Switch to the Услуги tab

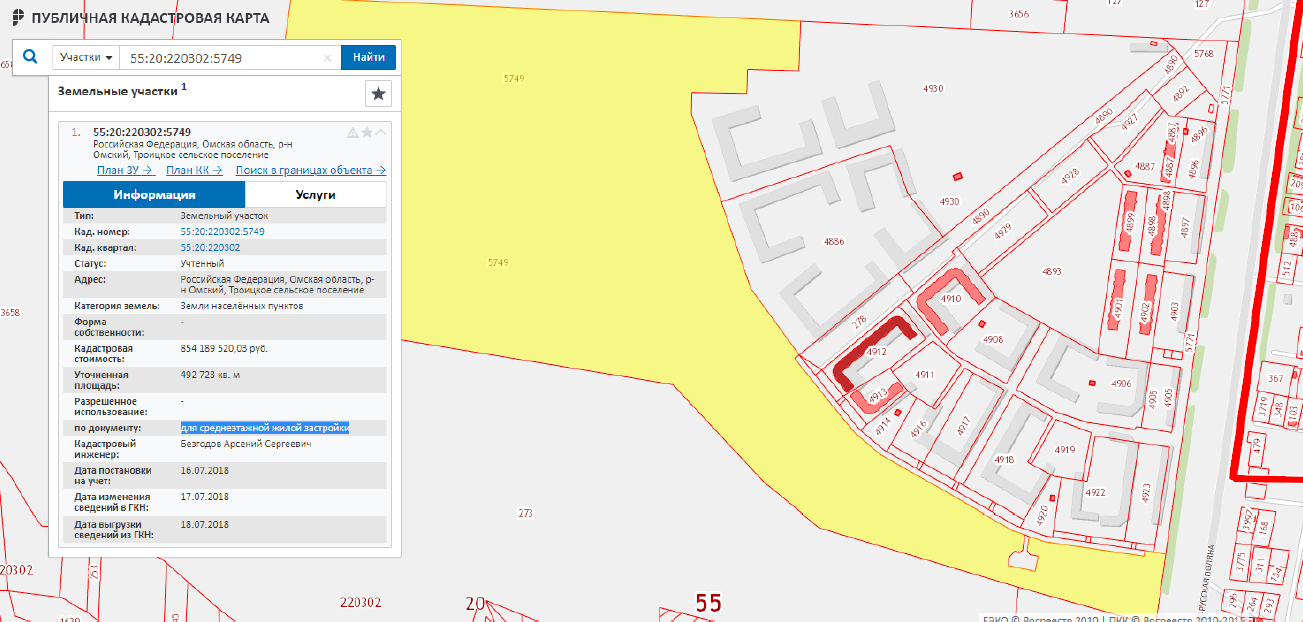click(x=315, y=195)
